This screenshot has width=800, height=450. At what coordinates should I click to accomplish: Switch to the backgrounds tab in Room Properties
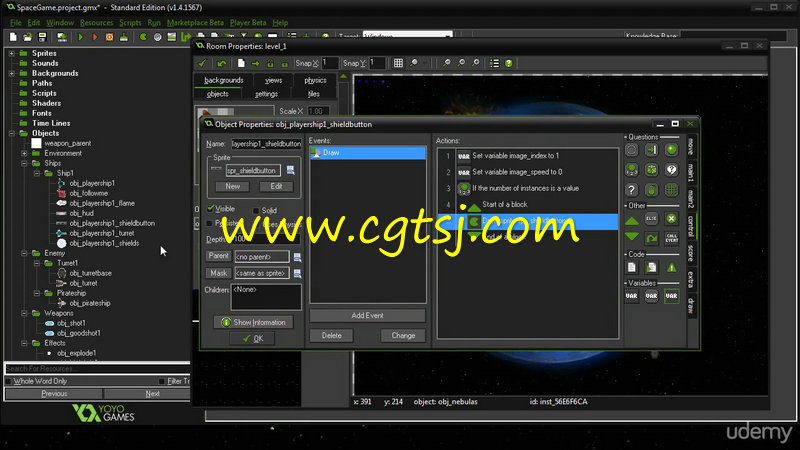click(x=223, y=80)
